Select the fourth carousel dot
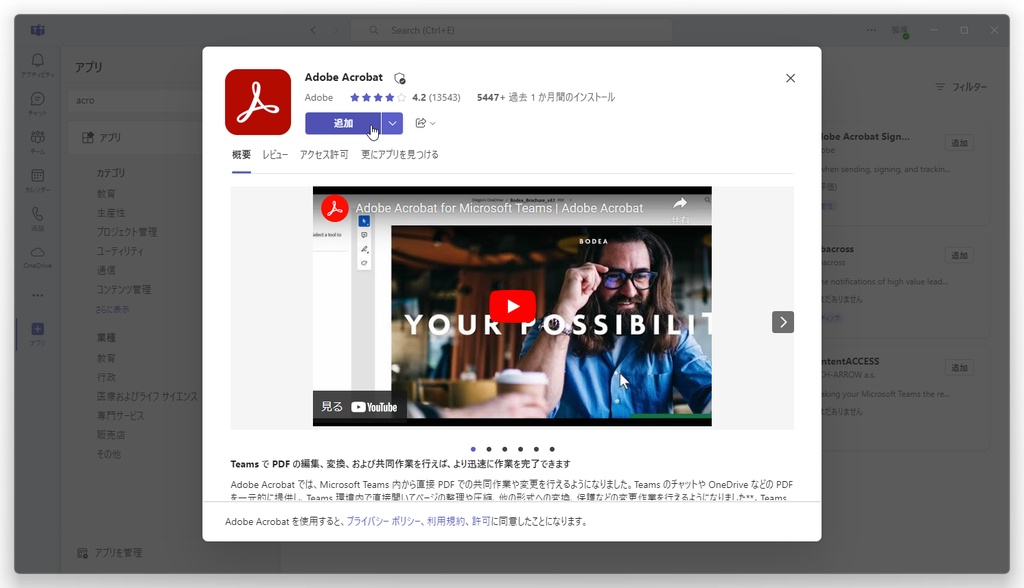Screen dimensions: 1024x588 [x=520, y=449]
